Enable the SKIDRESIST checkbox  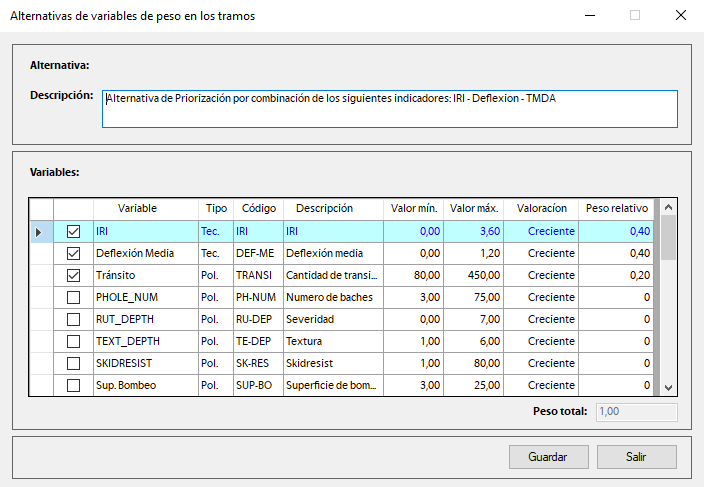73,363
